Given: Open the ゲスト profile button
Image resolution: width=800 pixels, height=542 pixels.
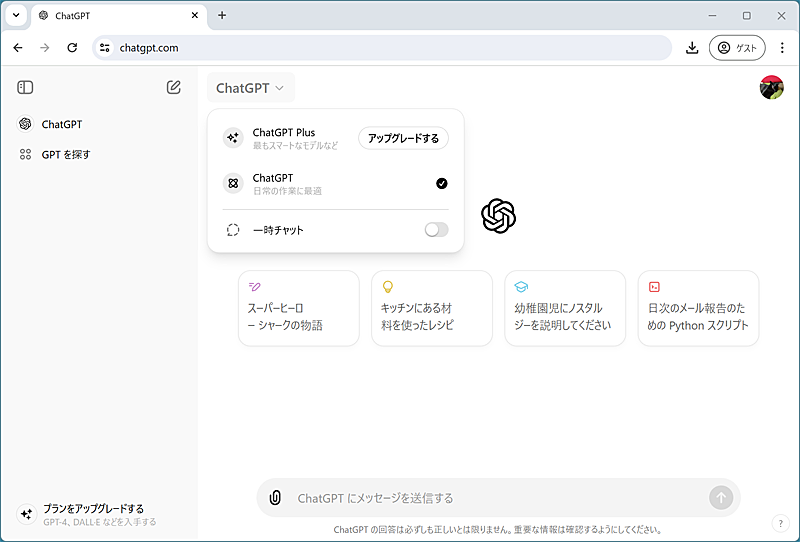Looking at the screenshot, I should point(737,48).
